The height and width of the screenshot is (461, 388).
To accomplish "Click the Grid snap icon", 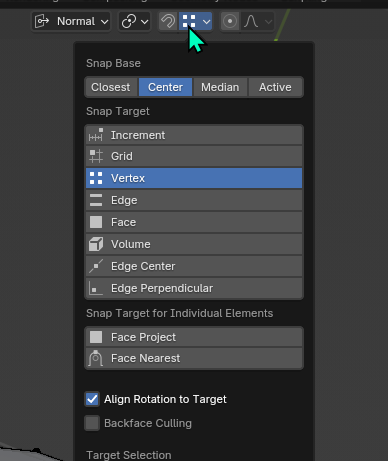I will 96,156.
